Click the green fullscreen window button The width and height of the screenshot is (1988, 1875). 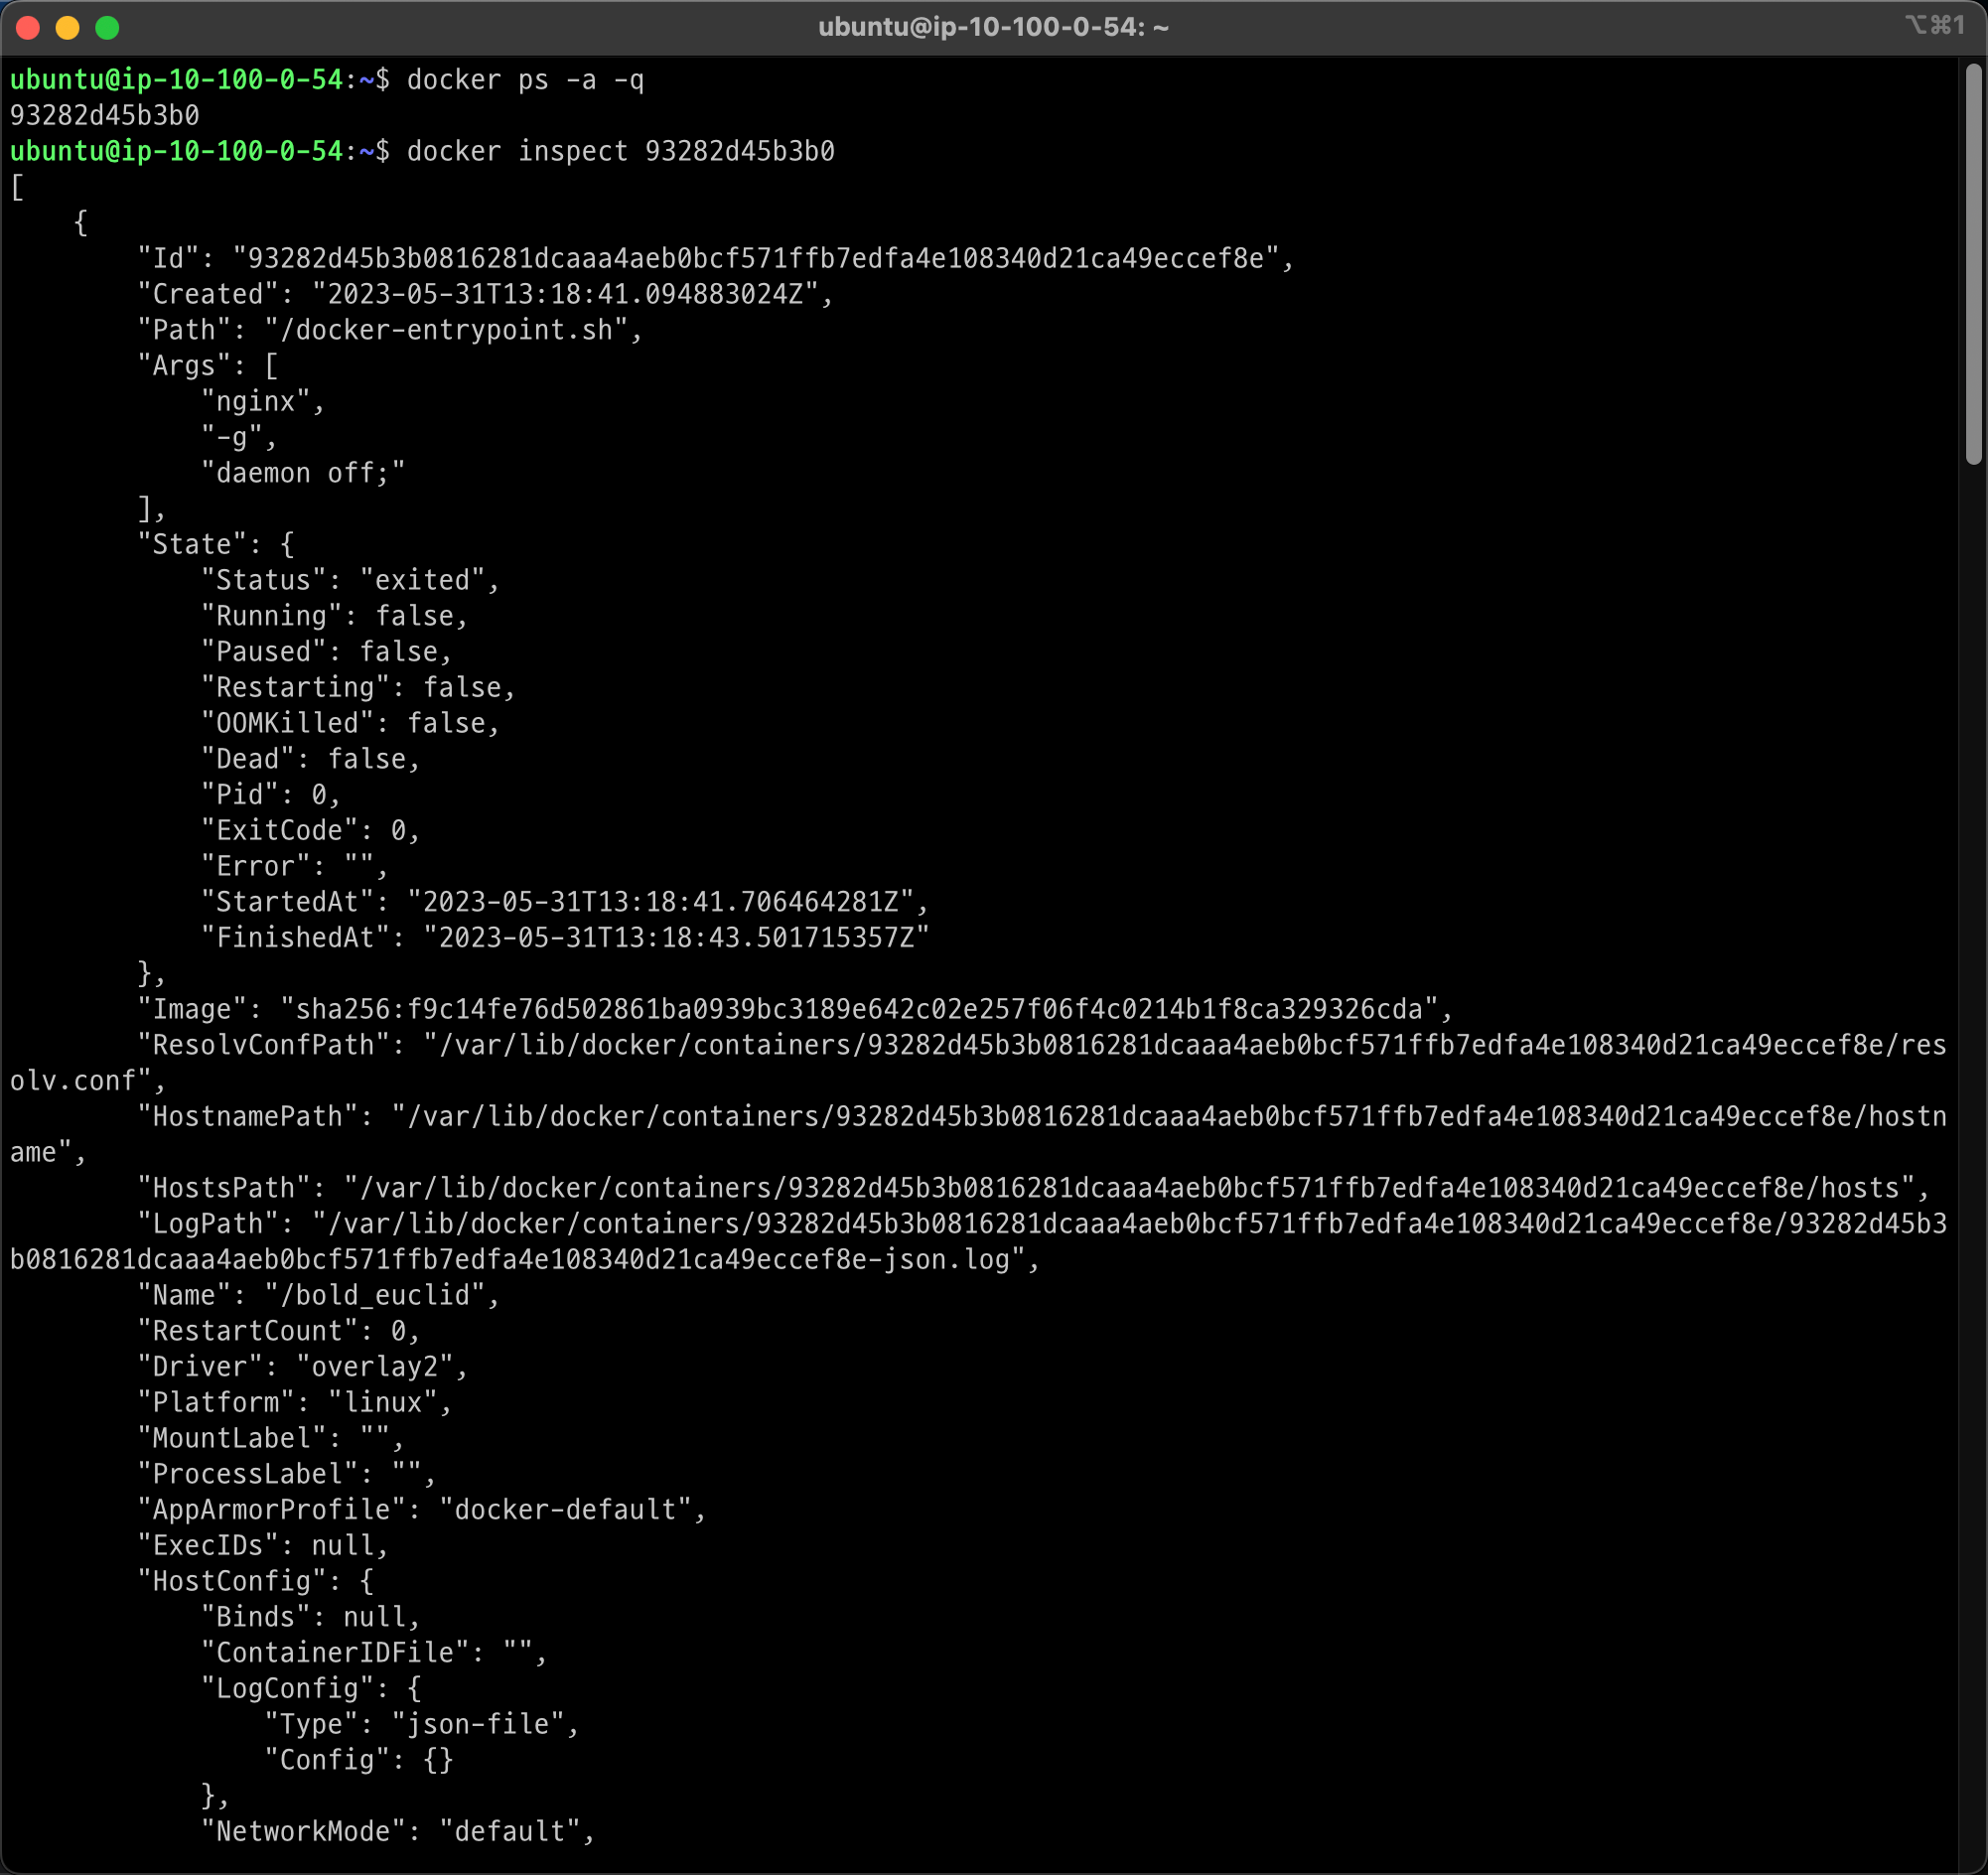(107, 28)
